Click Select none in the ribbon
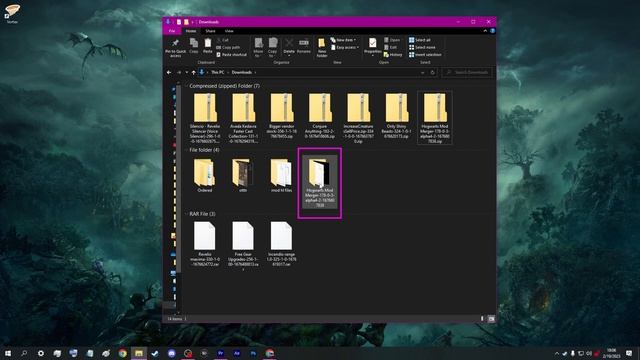Screen dimensions: 640x360 point(422,47)
